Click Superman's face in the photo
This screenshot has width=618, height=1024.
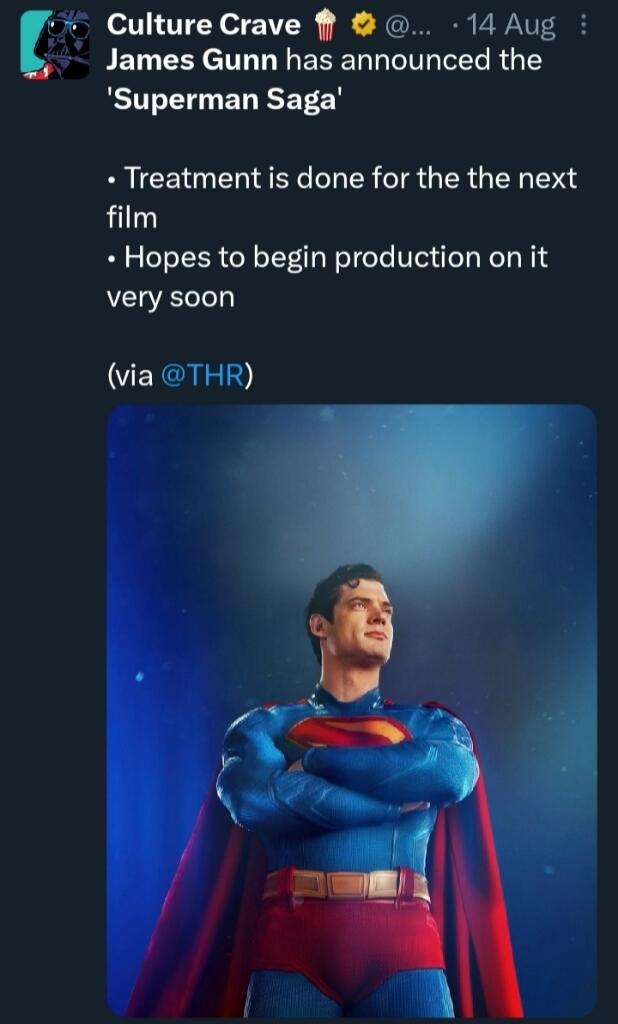point(360,620)
